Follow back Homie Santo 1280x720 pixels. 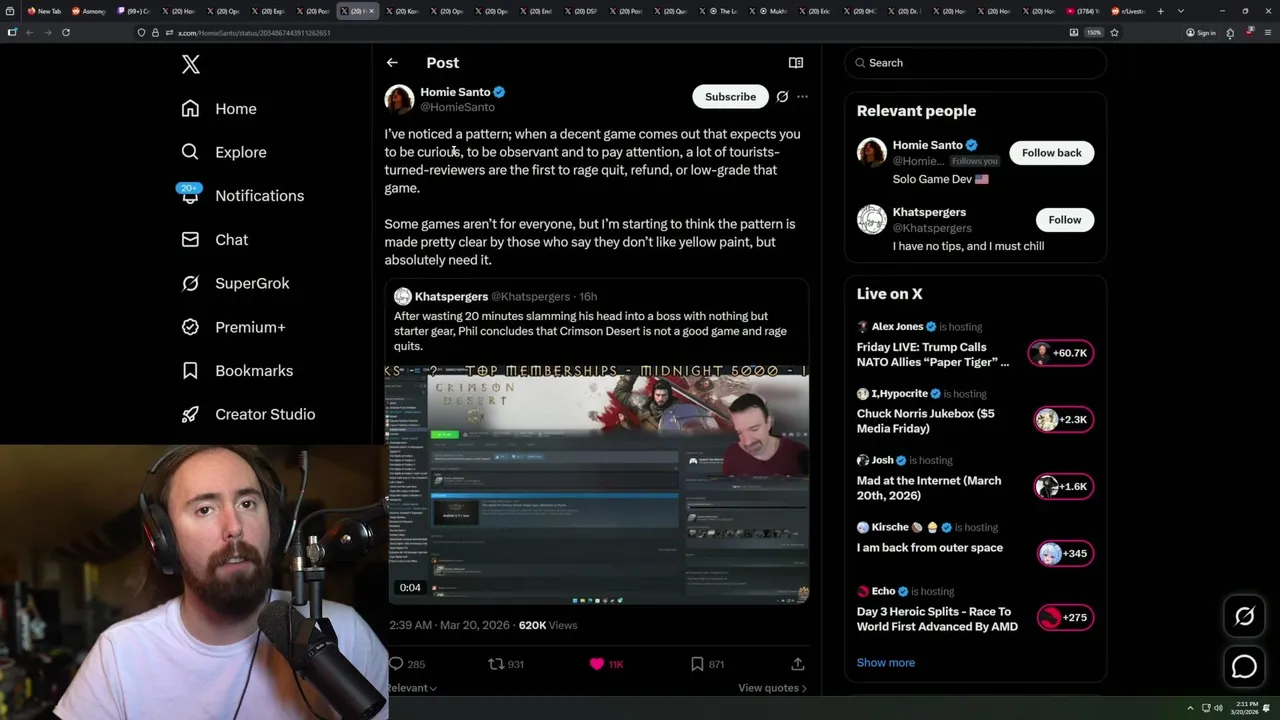[1051, 153]
